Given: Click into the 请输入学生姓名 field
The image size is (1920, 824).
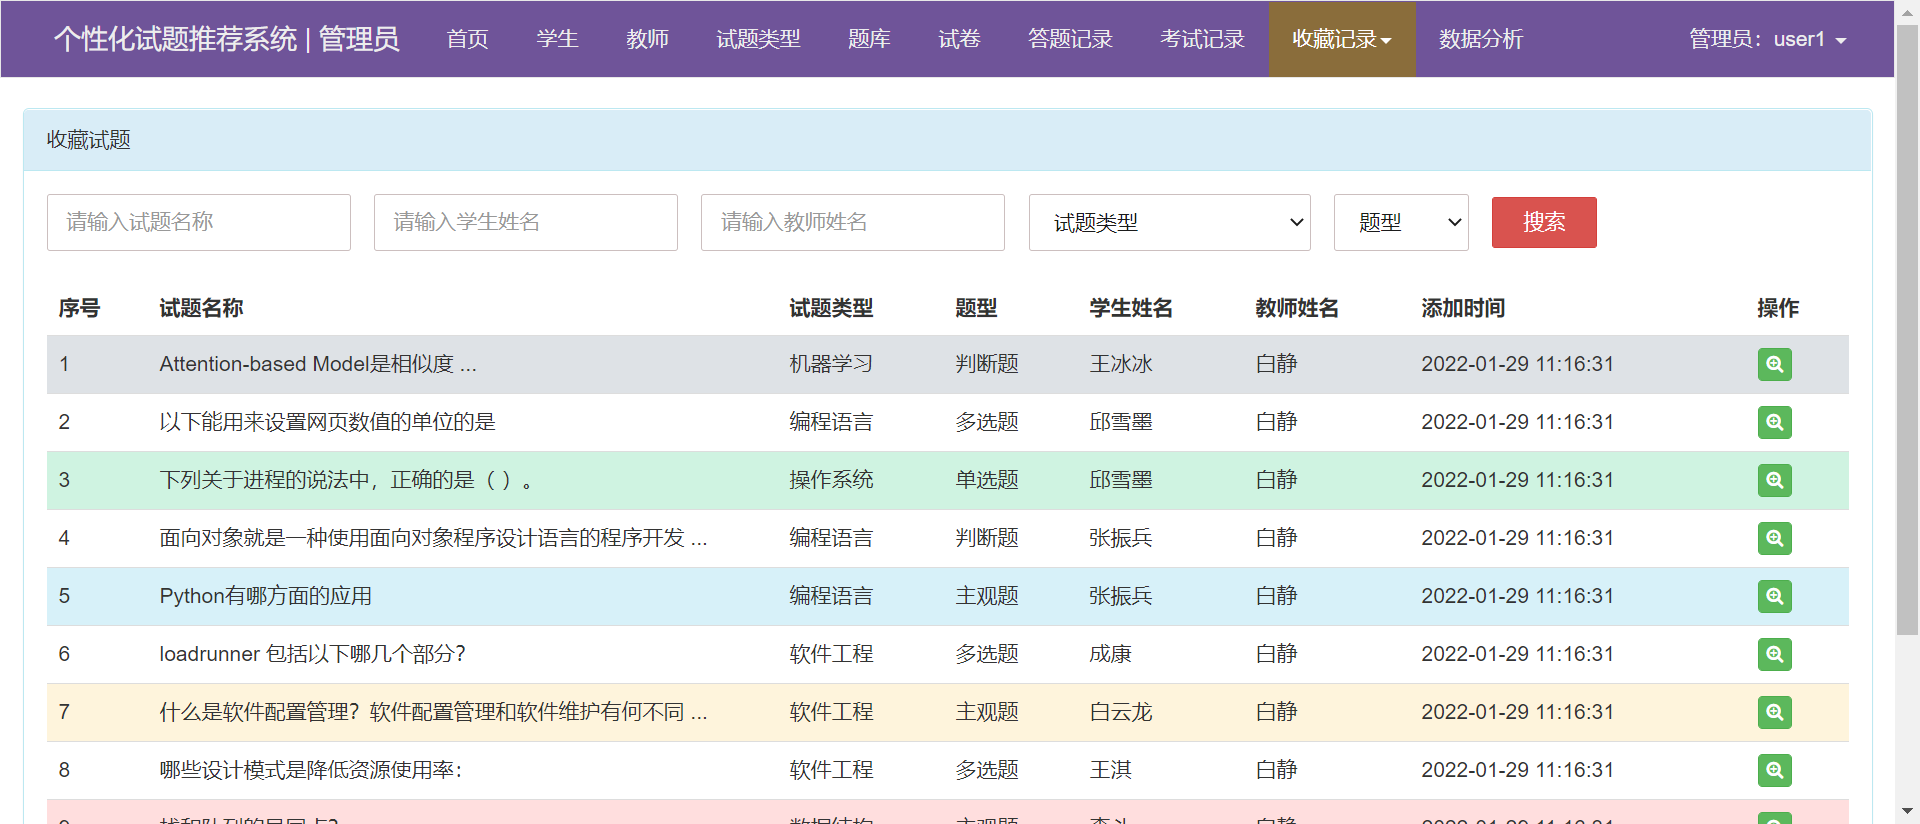Looking at the screenshot, I should tap(526, 222).
